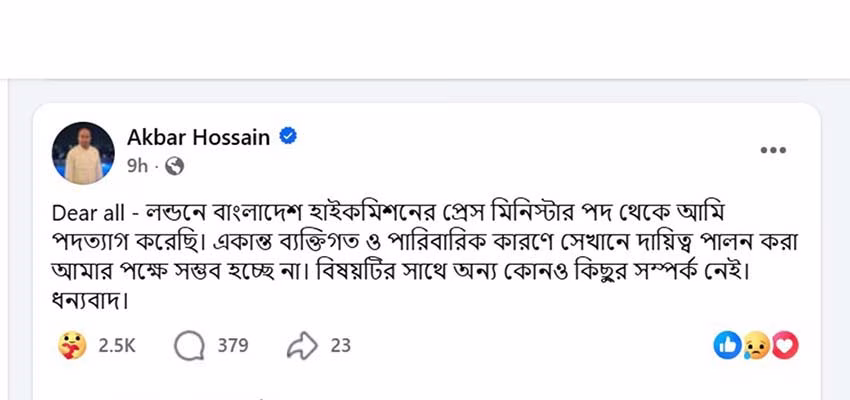
Task: Open the 9h post timestamp
Action: pyautogui.click(x=137, y=165)
